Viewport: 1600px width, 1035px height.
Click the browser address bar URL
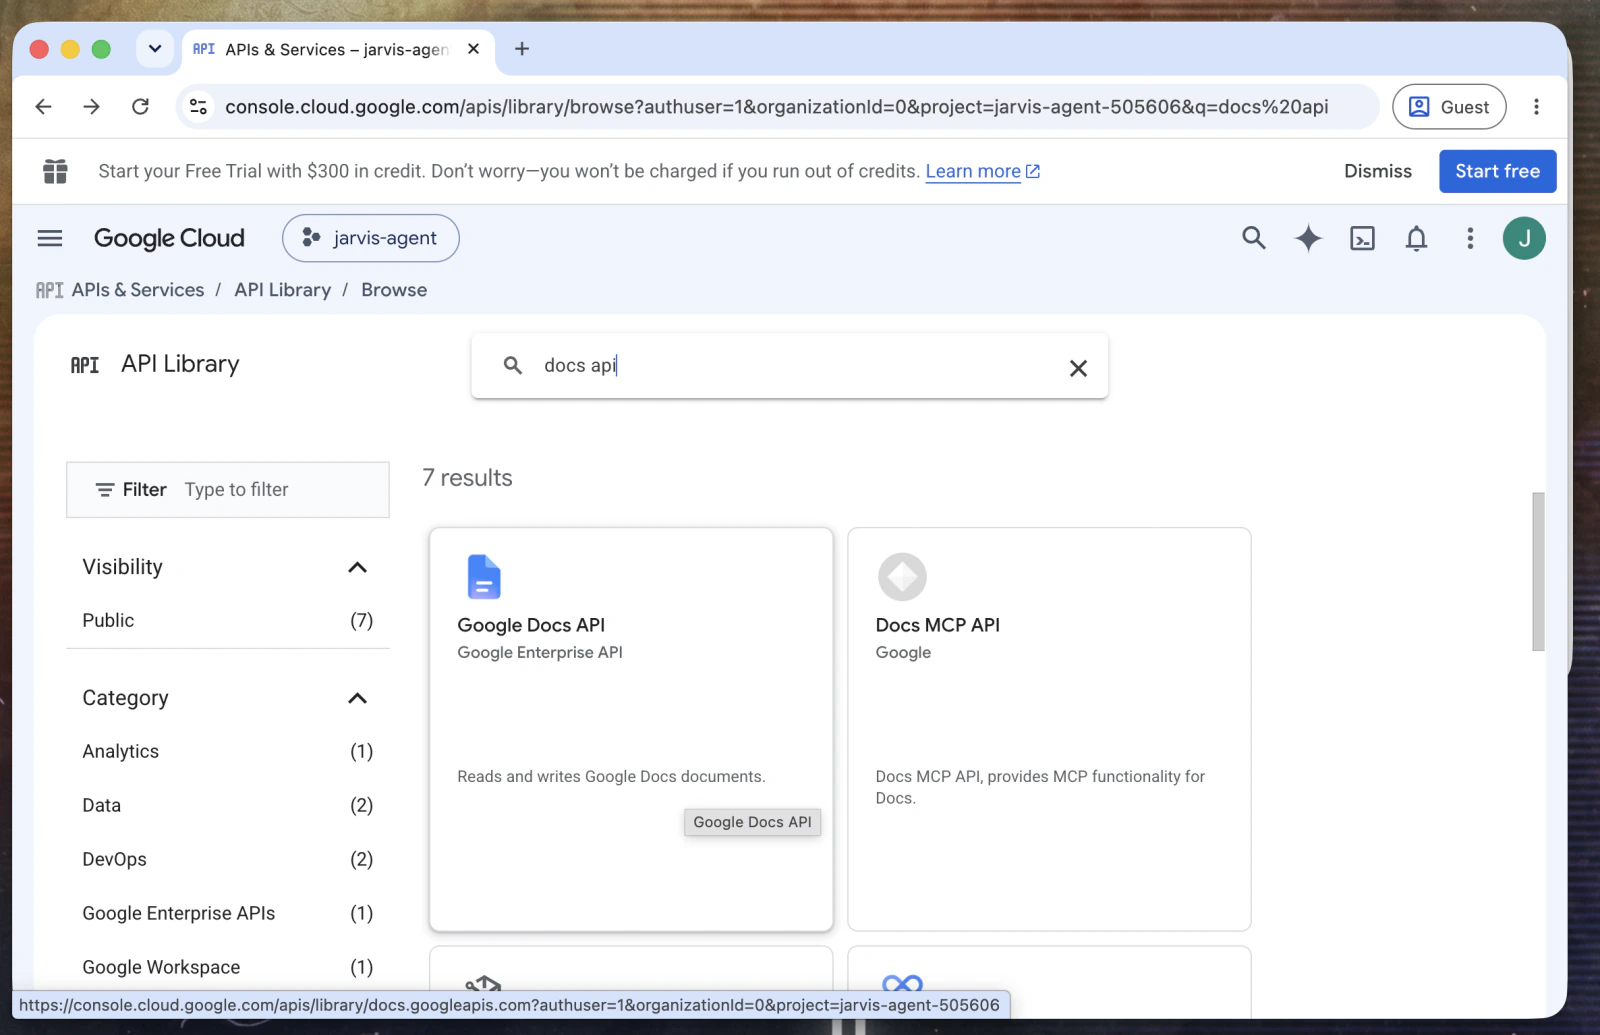click(x=777, y=107)
